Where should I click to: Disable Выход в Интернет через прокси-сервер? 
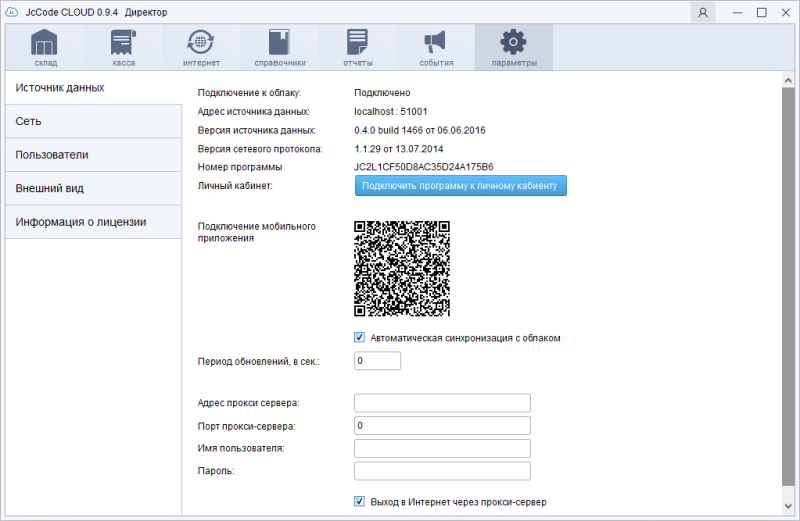(x=360, y=502)
